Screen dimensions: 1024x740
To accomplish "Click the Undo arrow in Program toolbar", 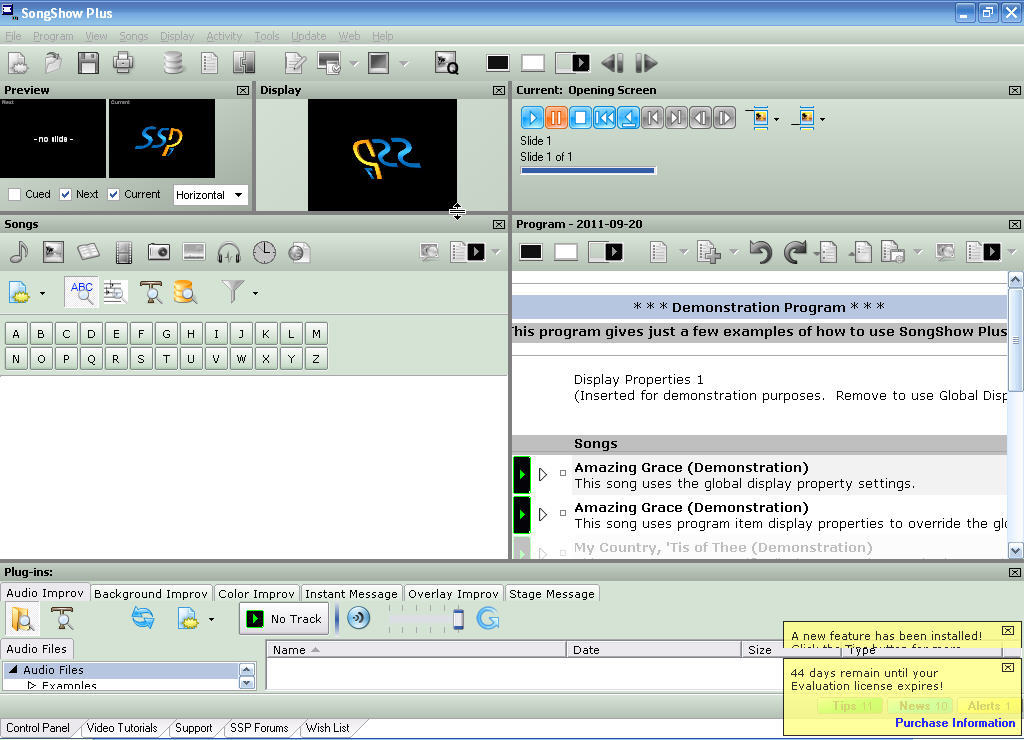I will click(x=760, y=252).
